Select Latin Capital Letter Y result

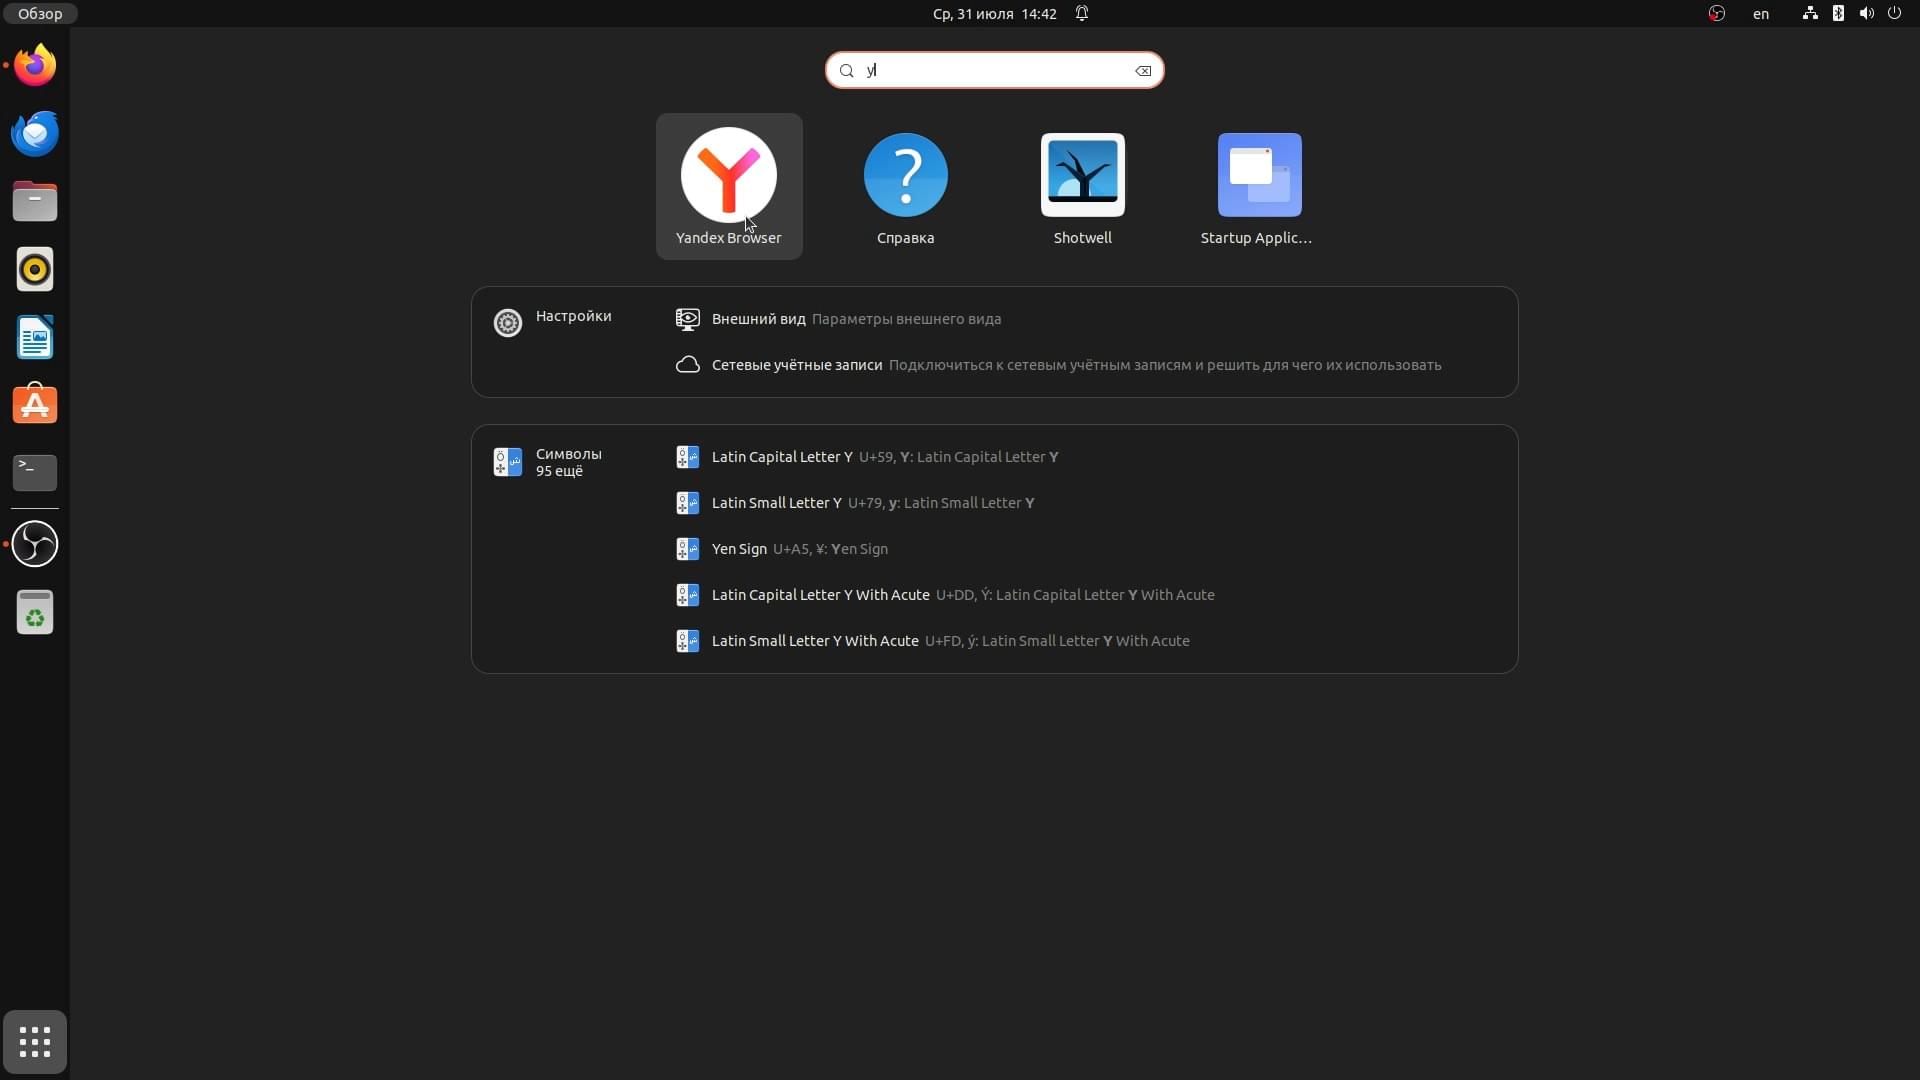(1088, 457)
